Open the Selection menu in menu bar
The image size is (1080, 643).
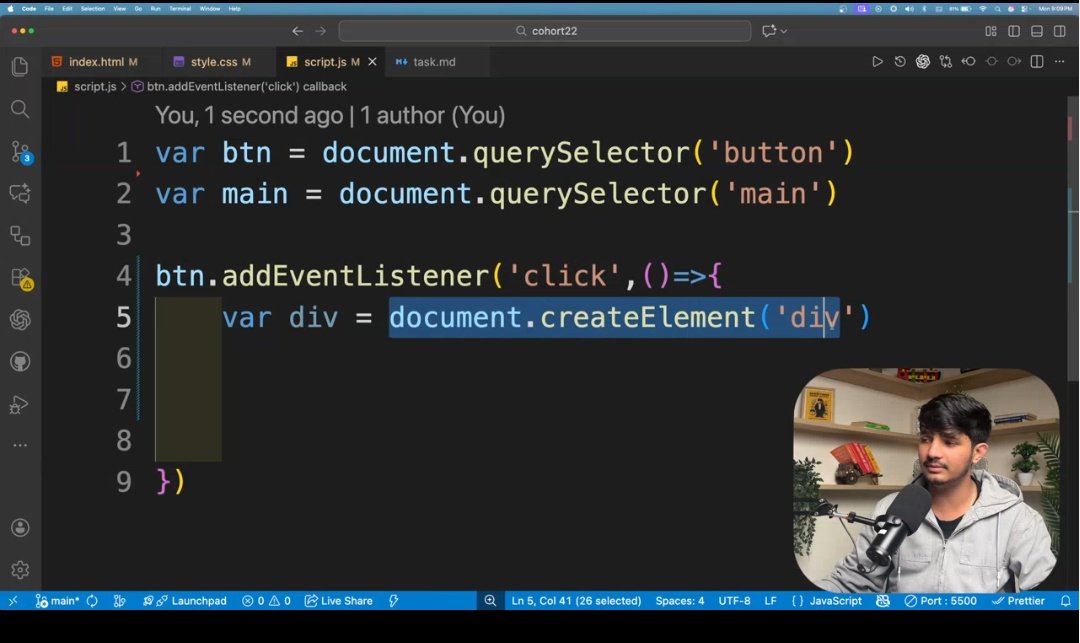[92, 9]
